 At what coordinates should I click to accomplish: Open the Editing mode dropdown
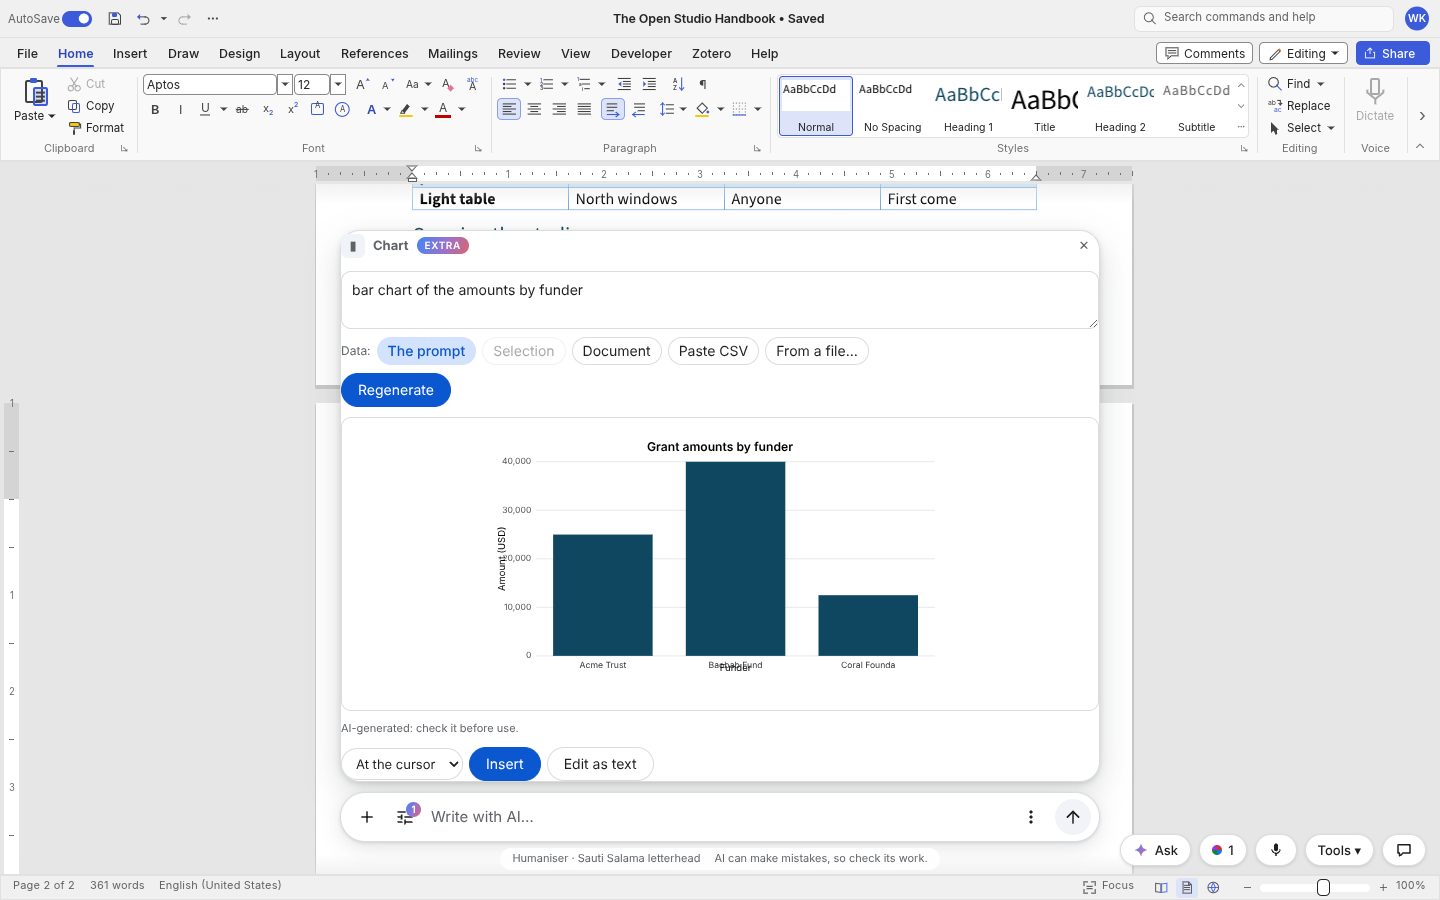pyautogui.click(x=1303, y=54)
